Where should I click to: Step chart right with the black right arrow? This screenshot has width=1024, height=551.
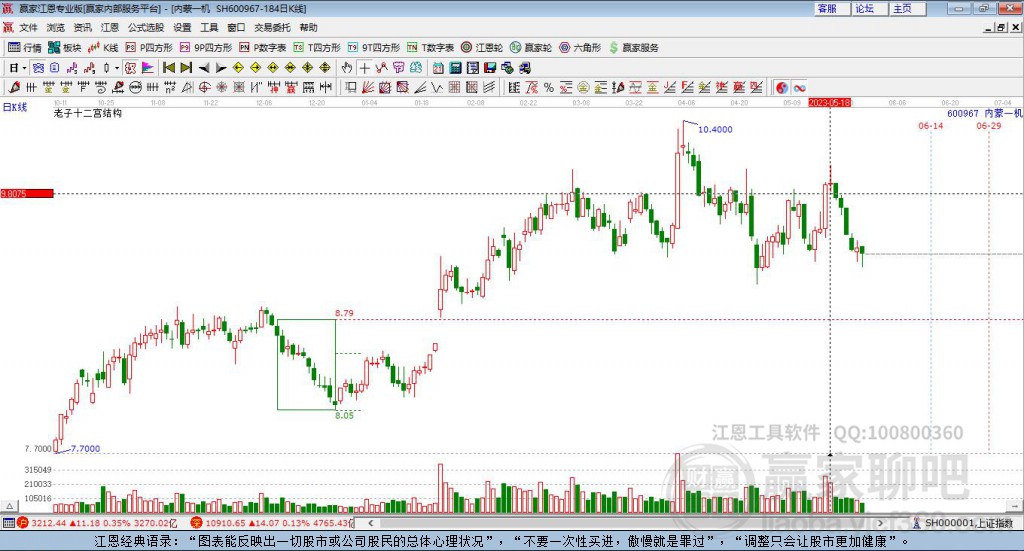(221, 68)
